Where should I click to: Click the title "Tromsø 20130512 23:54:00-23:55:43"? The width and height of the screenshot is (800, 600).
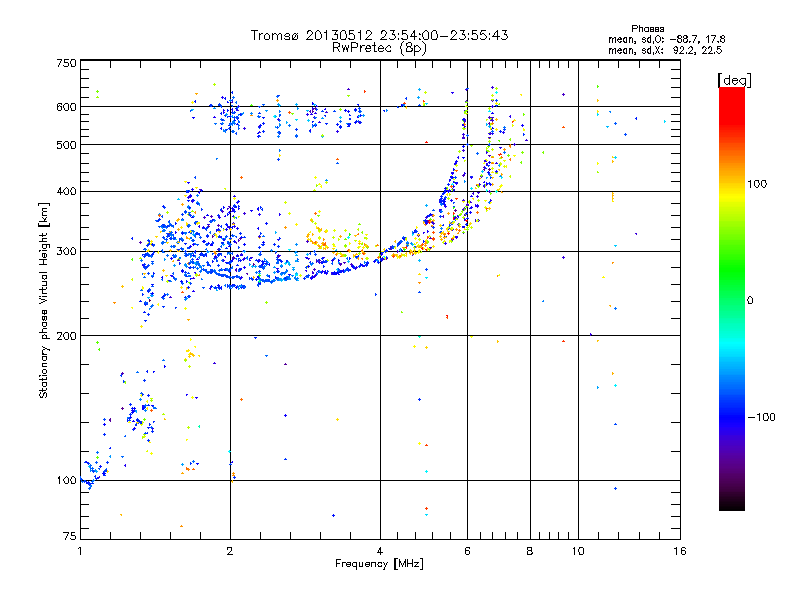click(x=380, y=35)
